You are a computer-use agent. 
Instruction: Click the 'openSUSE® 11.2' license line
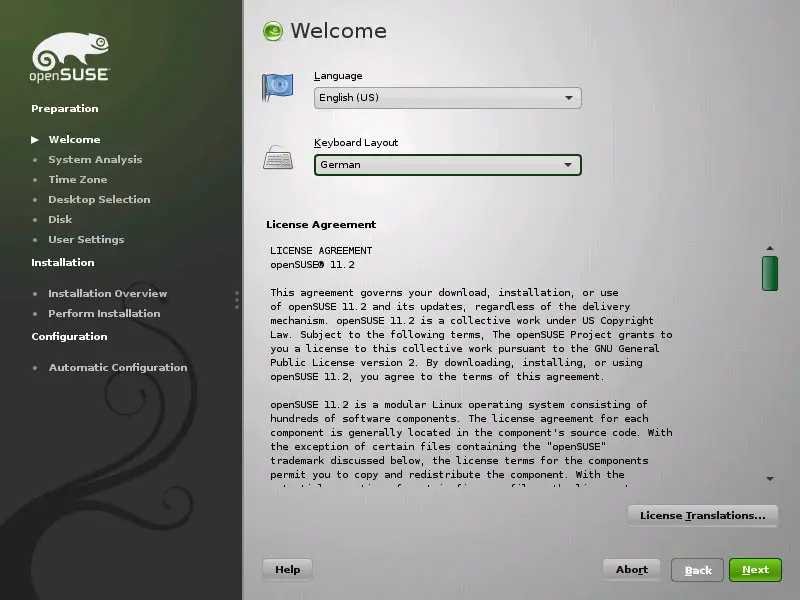(312, 265)
